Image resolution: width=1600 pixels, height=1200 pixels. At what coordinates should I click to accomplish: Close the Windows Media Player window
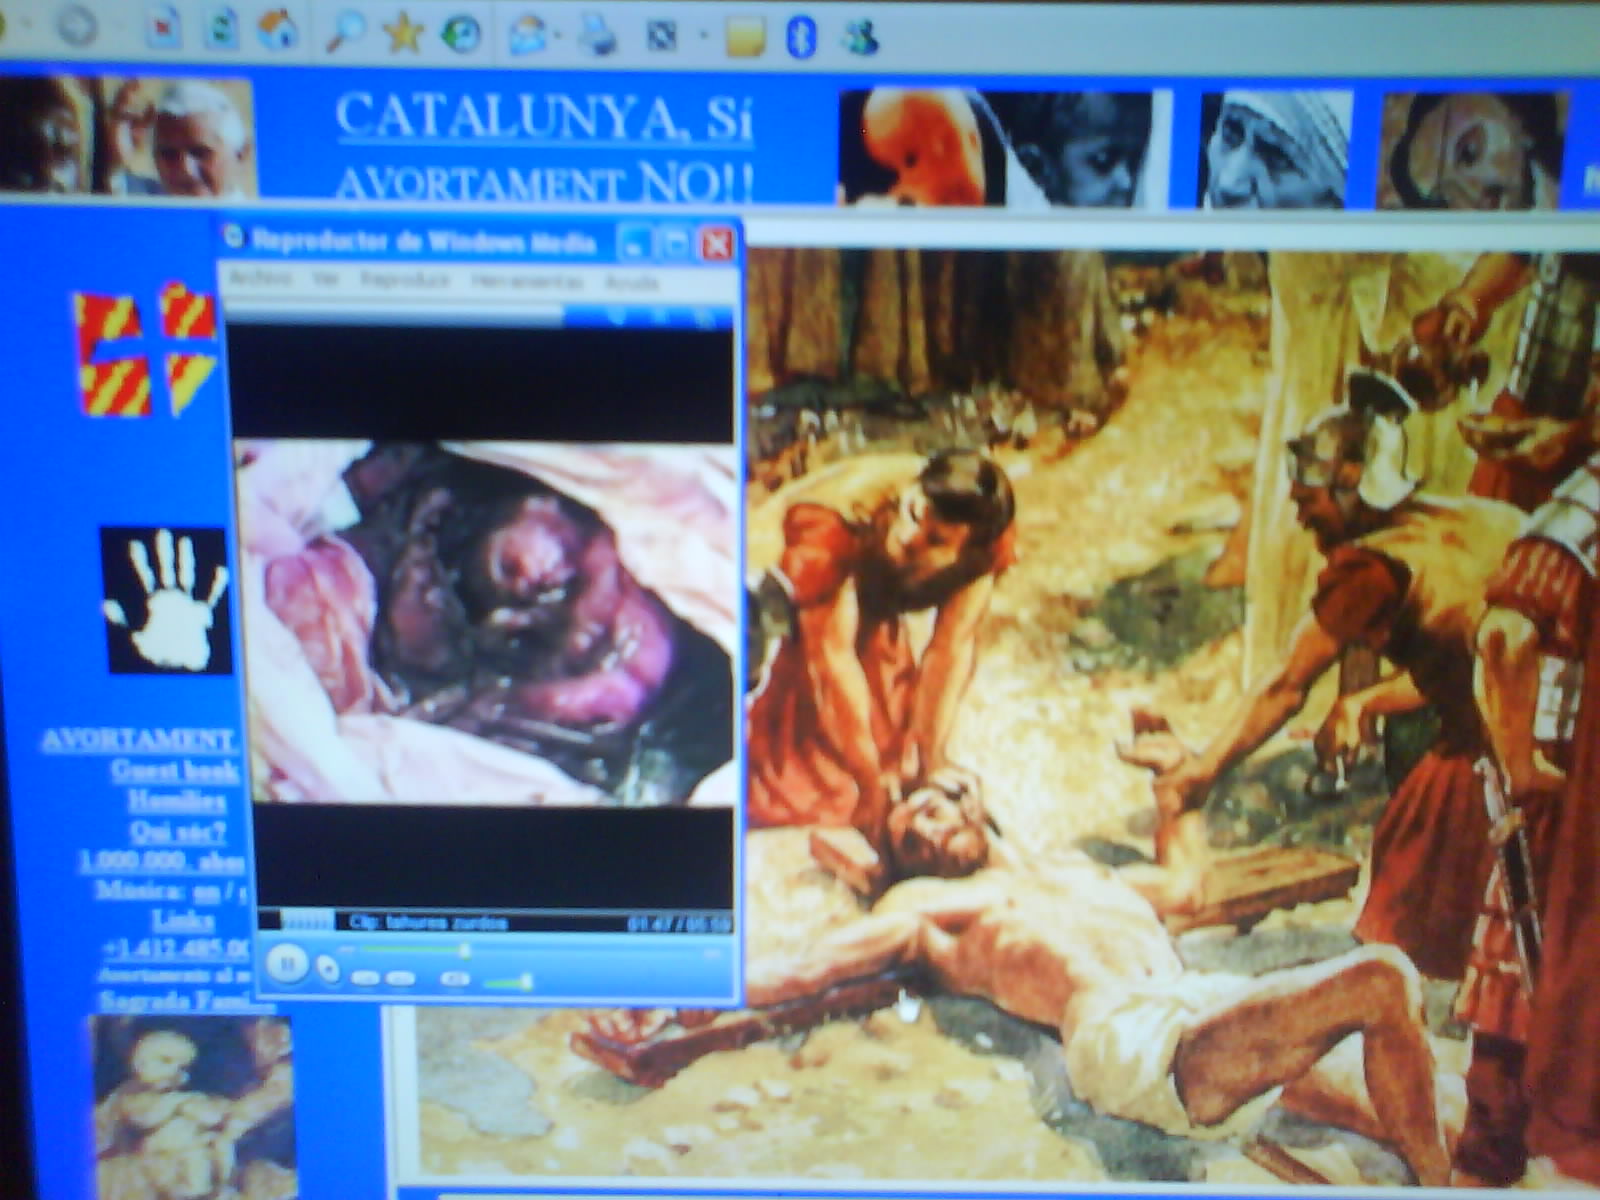coord(717,243)
